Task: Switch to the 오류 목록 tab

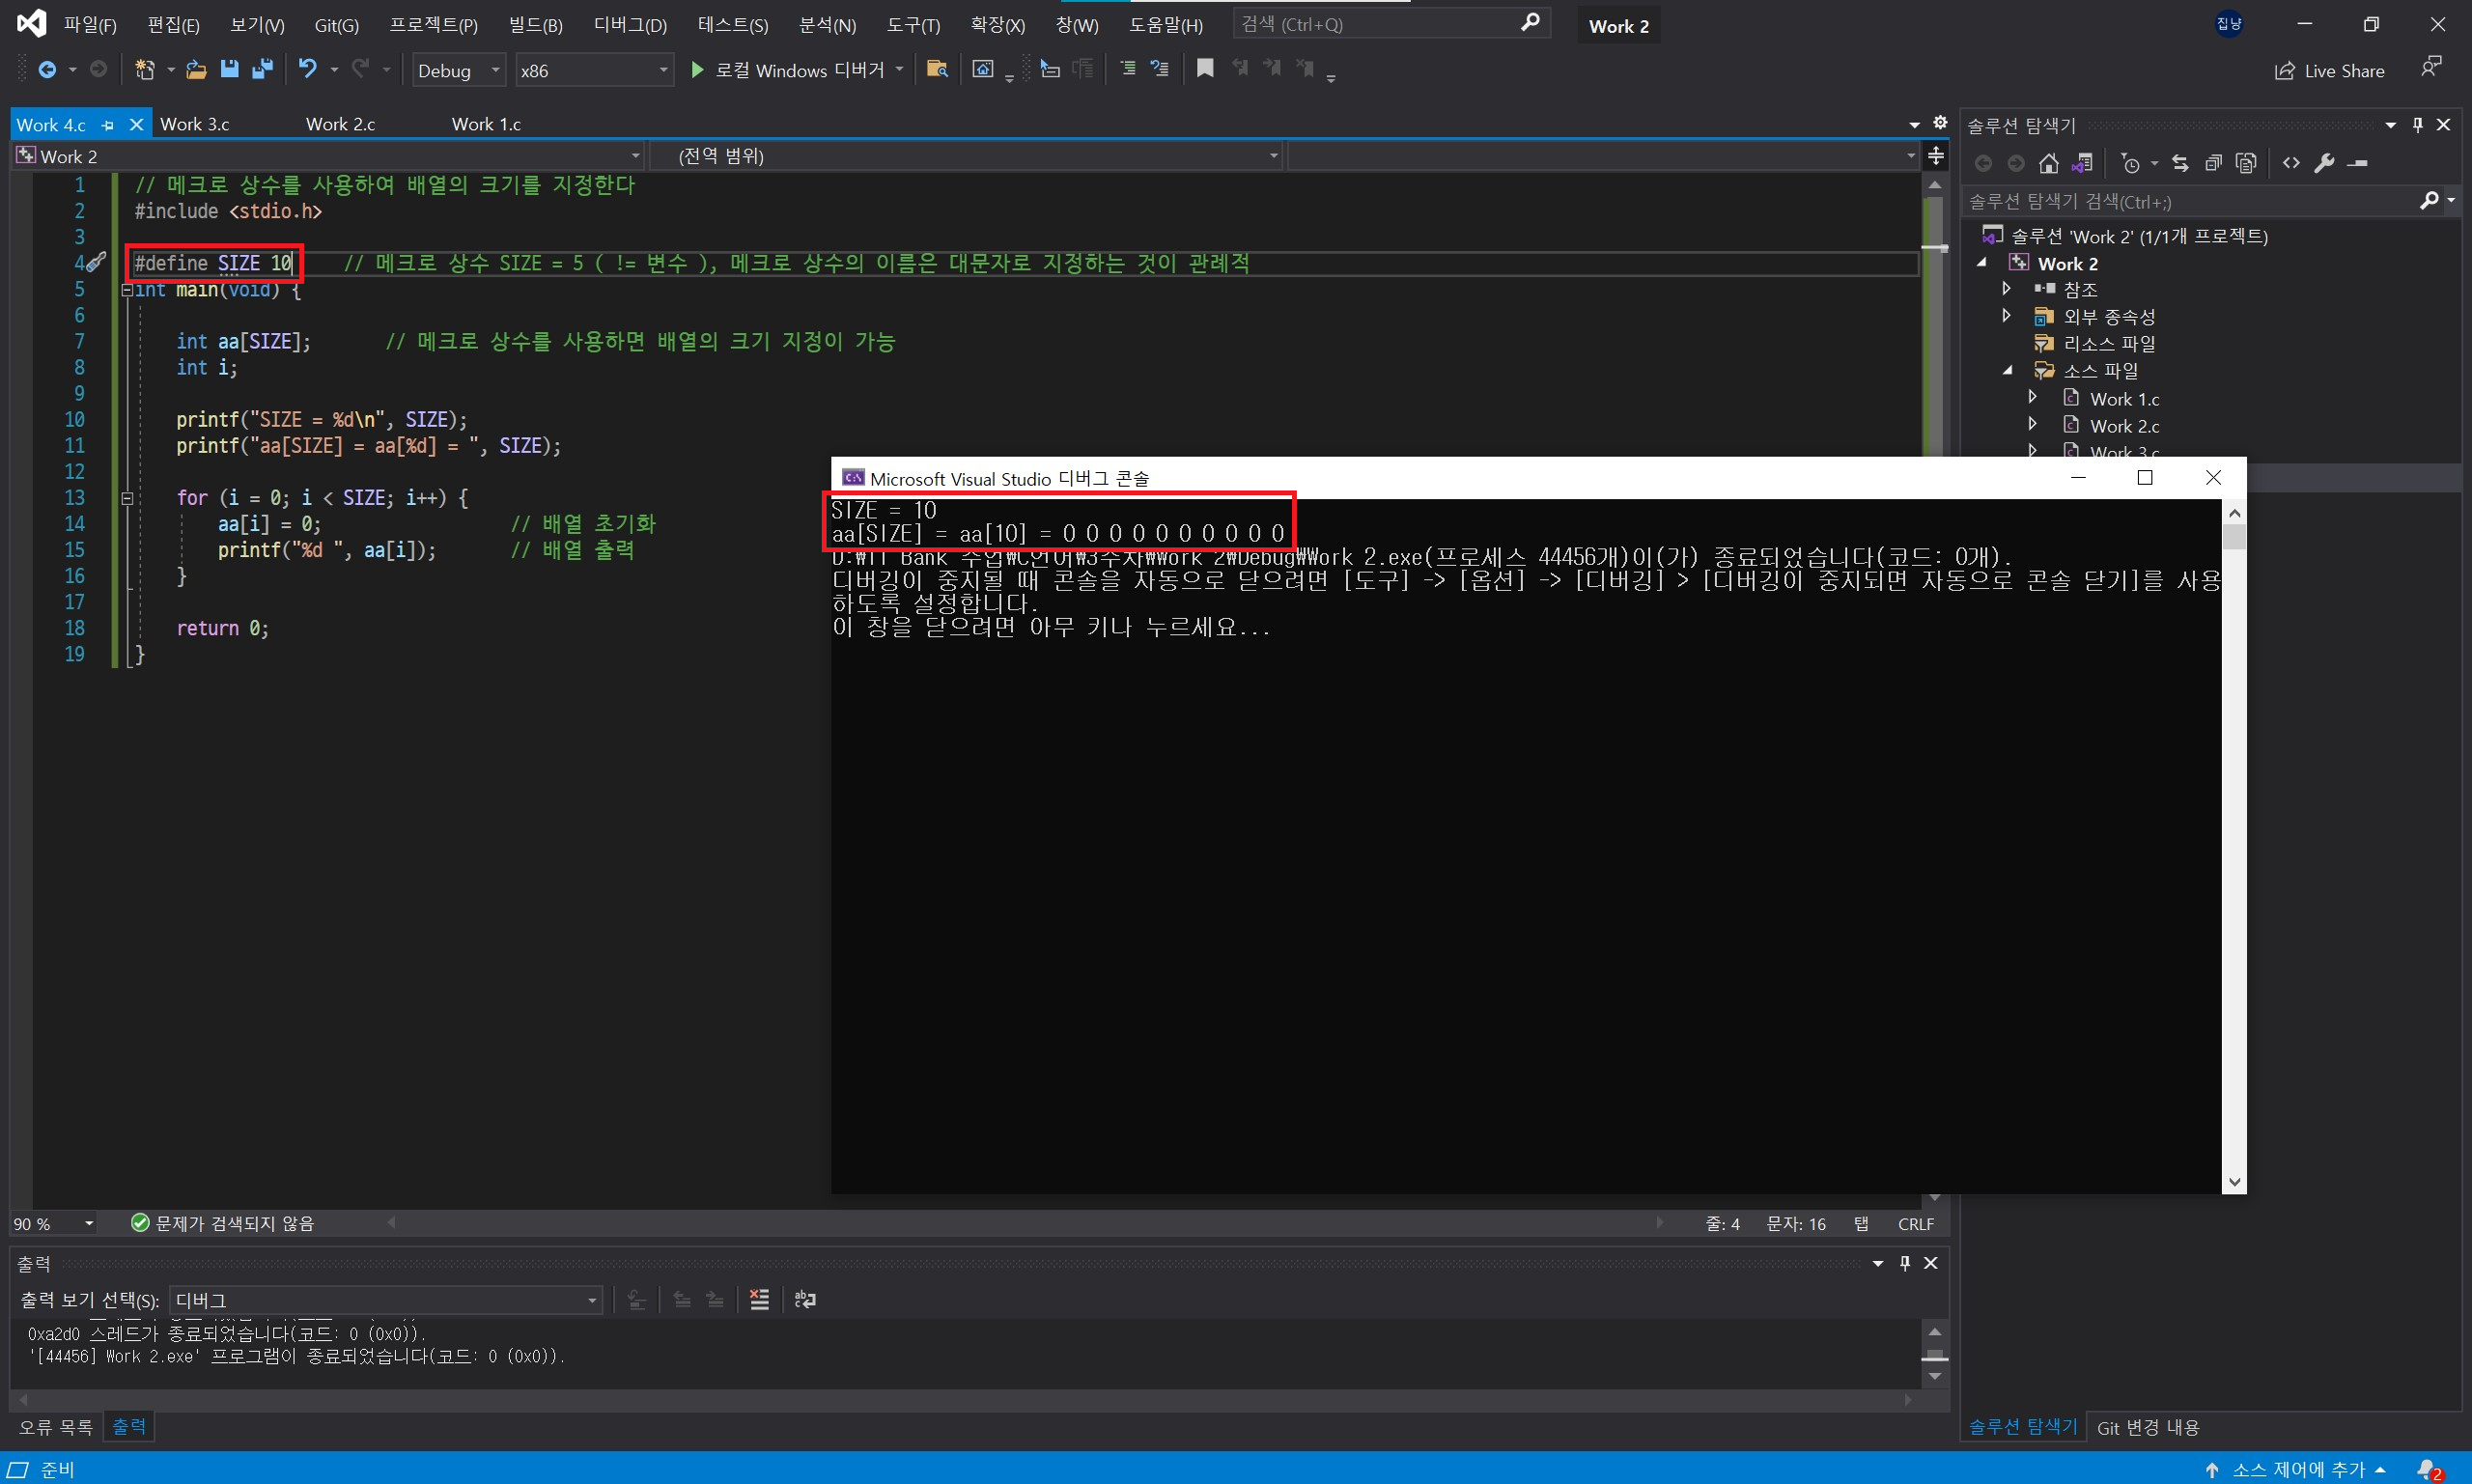Action: pyautogui.click(x=56, y=1427)
